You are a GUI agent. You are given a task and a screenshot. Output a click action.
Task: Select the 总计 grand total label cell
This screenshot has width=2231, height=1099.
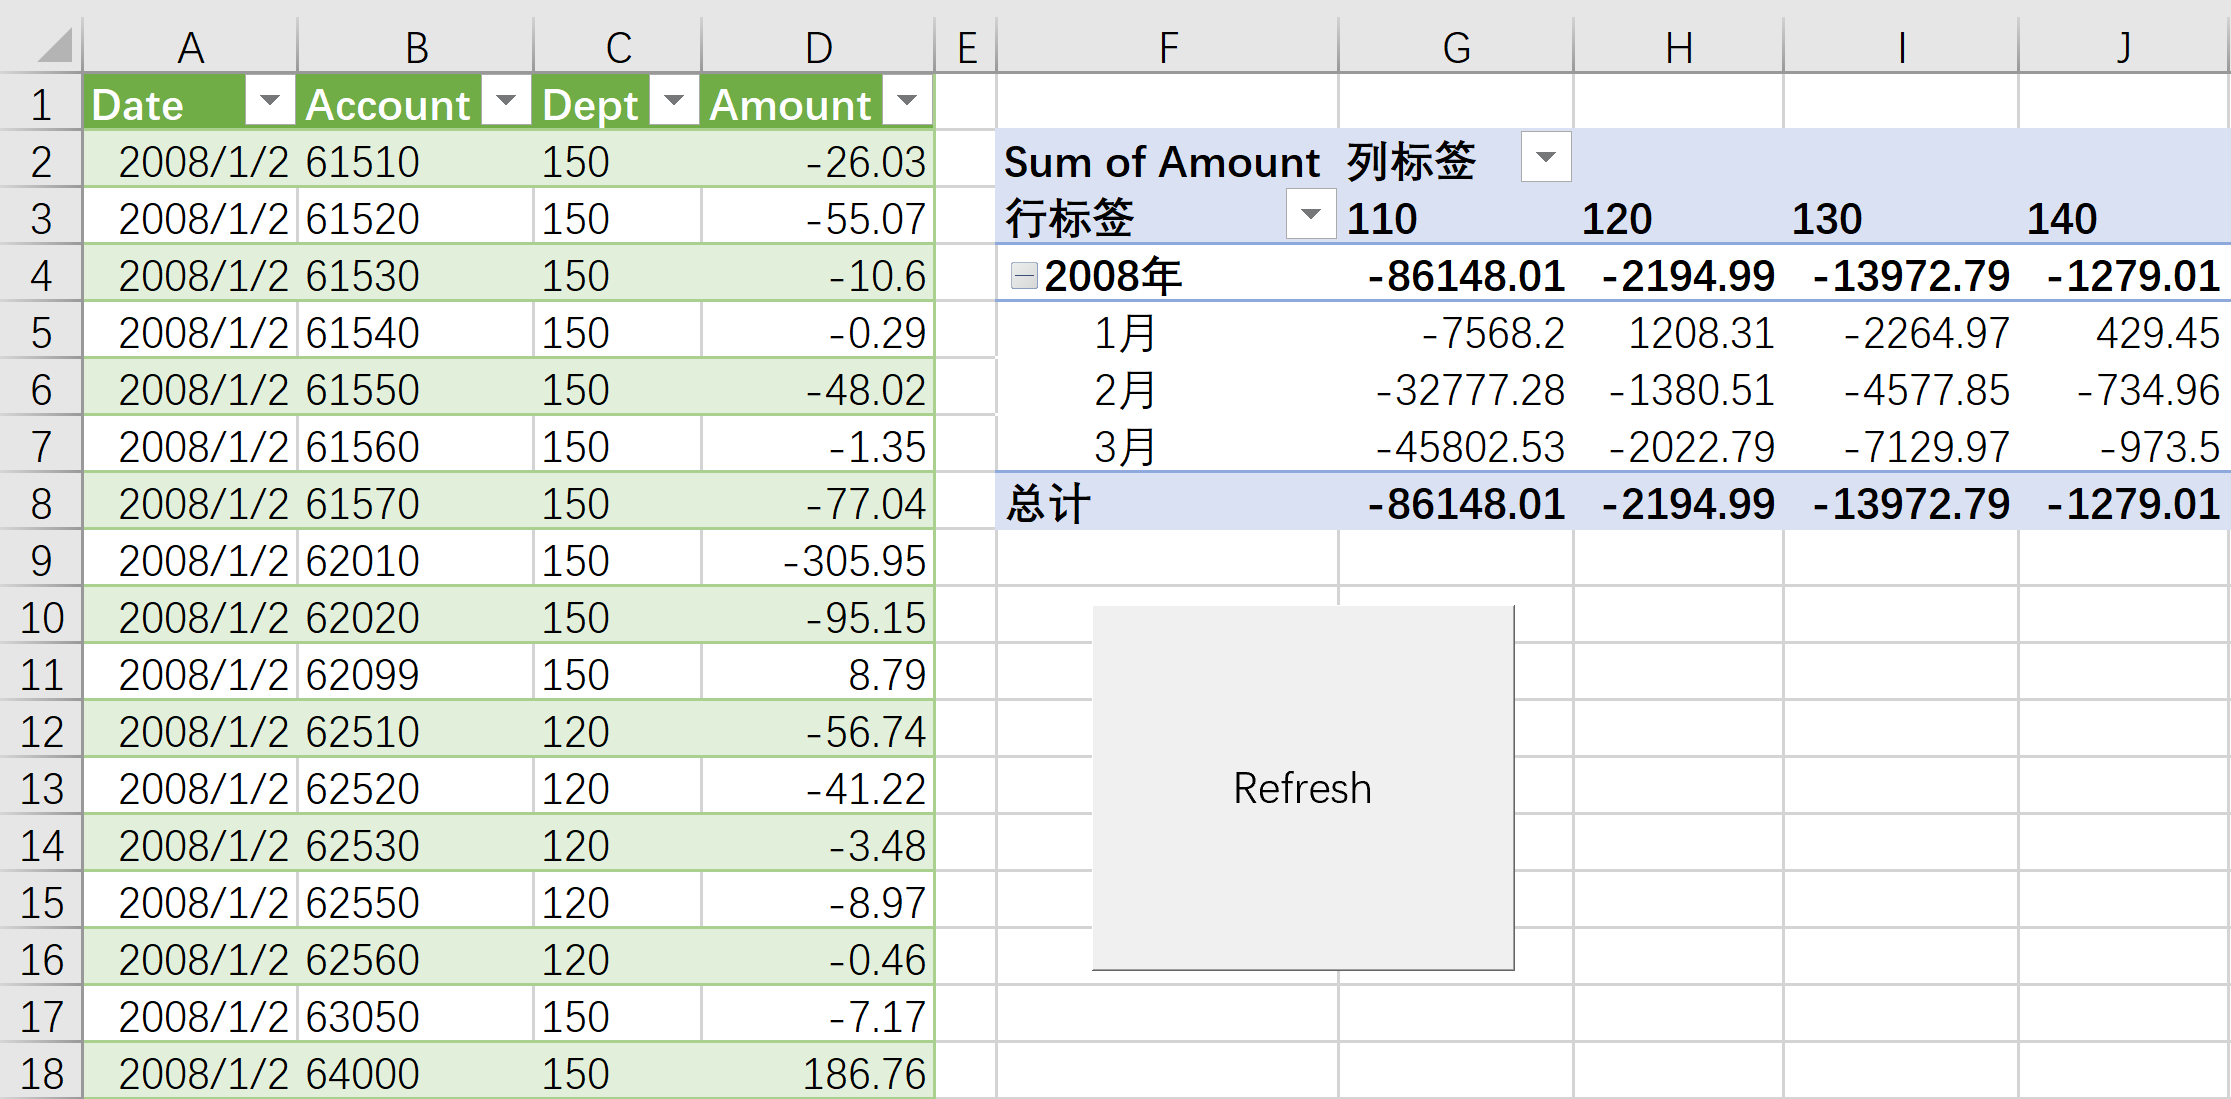point(1048,503)
